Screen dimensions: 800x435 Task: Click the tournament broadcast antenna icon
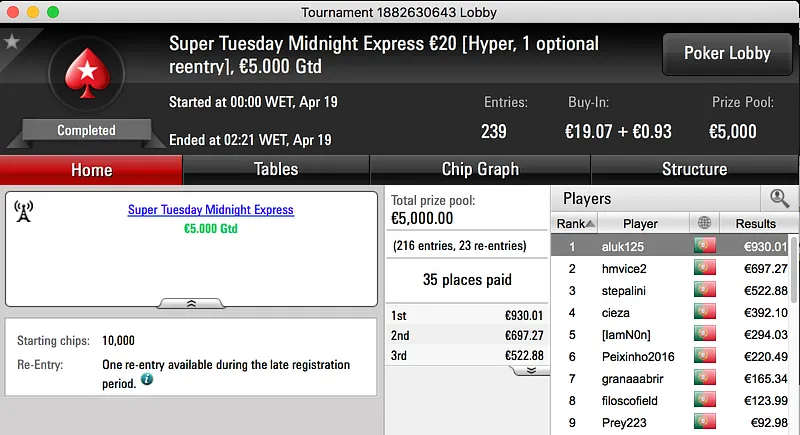pos(24,211)
